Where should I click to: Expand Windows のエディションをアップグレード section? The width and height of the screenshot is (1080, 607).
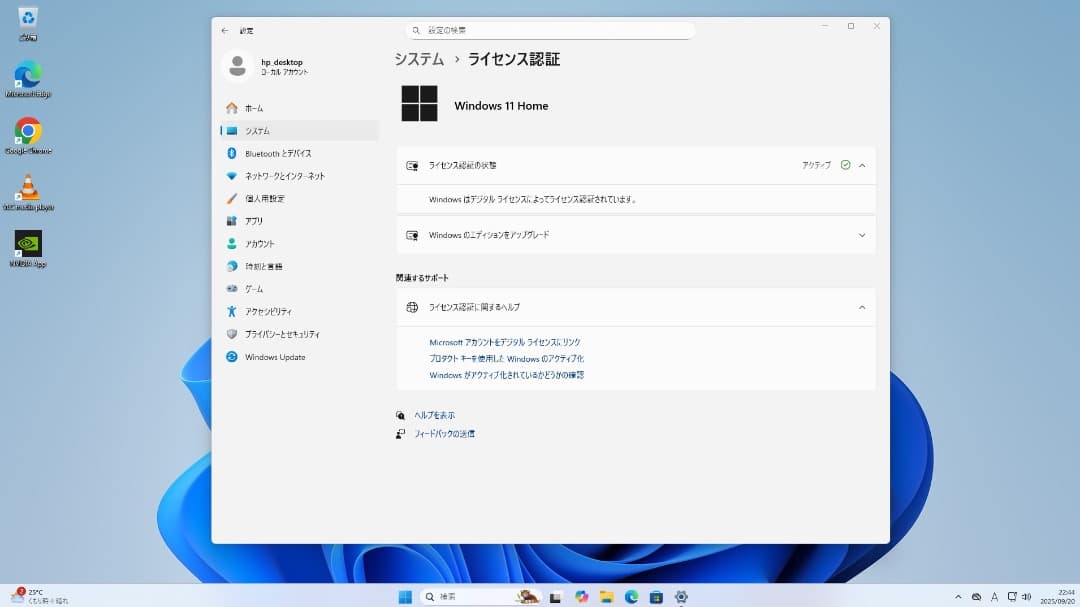[x=861, y=235]
